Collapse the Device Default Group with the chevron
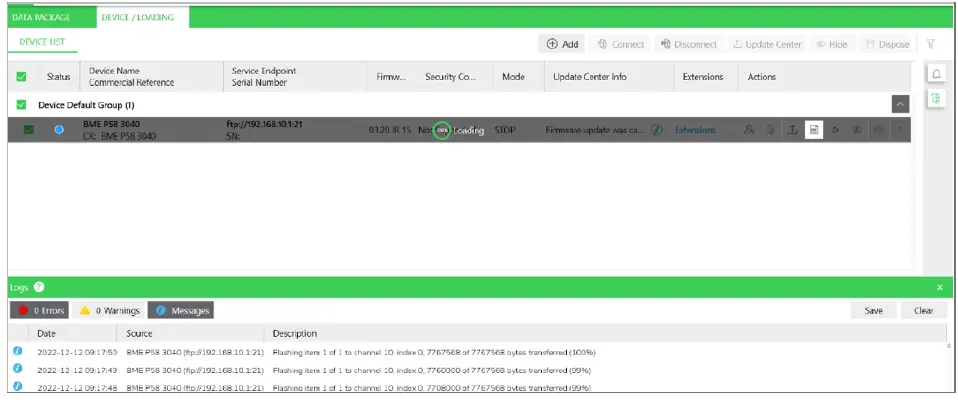The width and height of the screenshot is (958, 400). (900, 104)
